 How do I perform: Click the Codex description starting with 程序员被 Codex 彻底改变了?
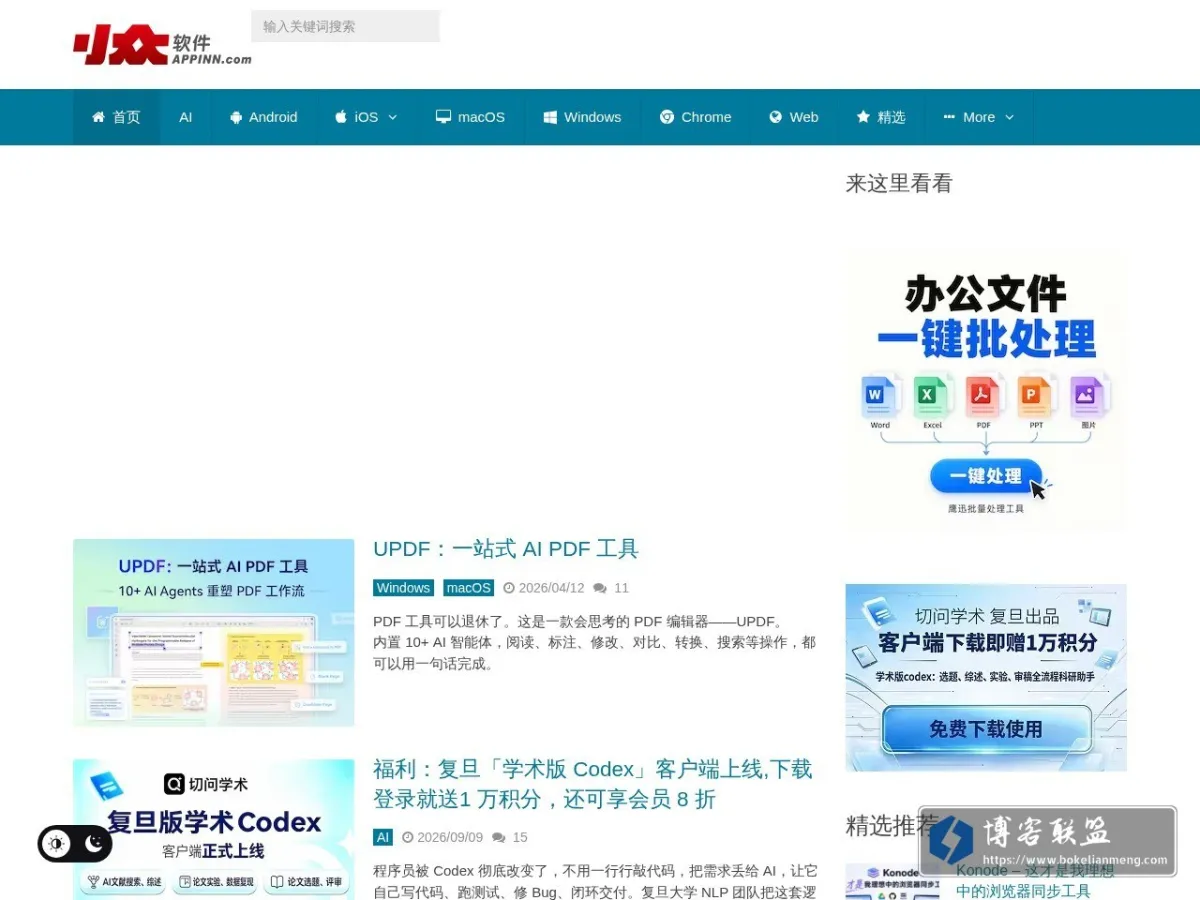pyautogui.click(x=595, y=881)
